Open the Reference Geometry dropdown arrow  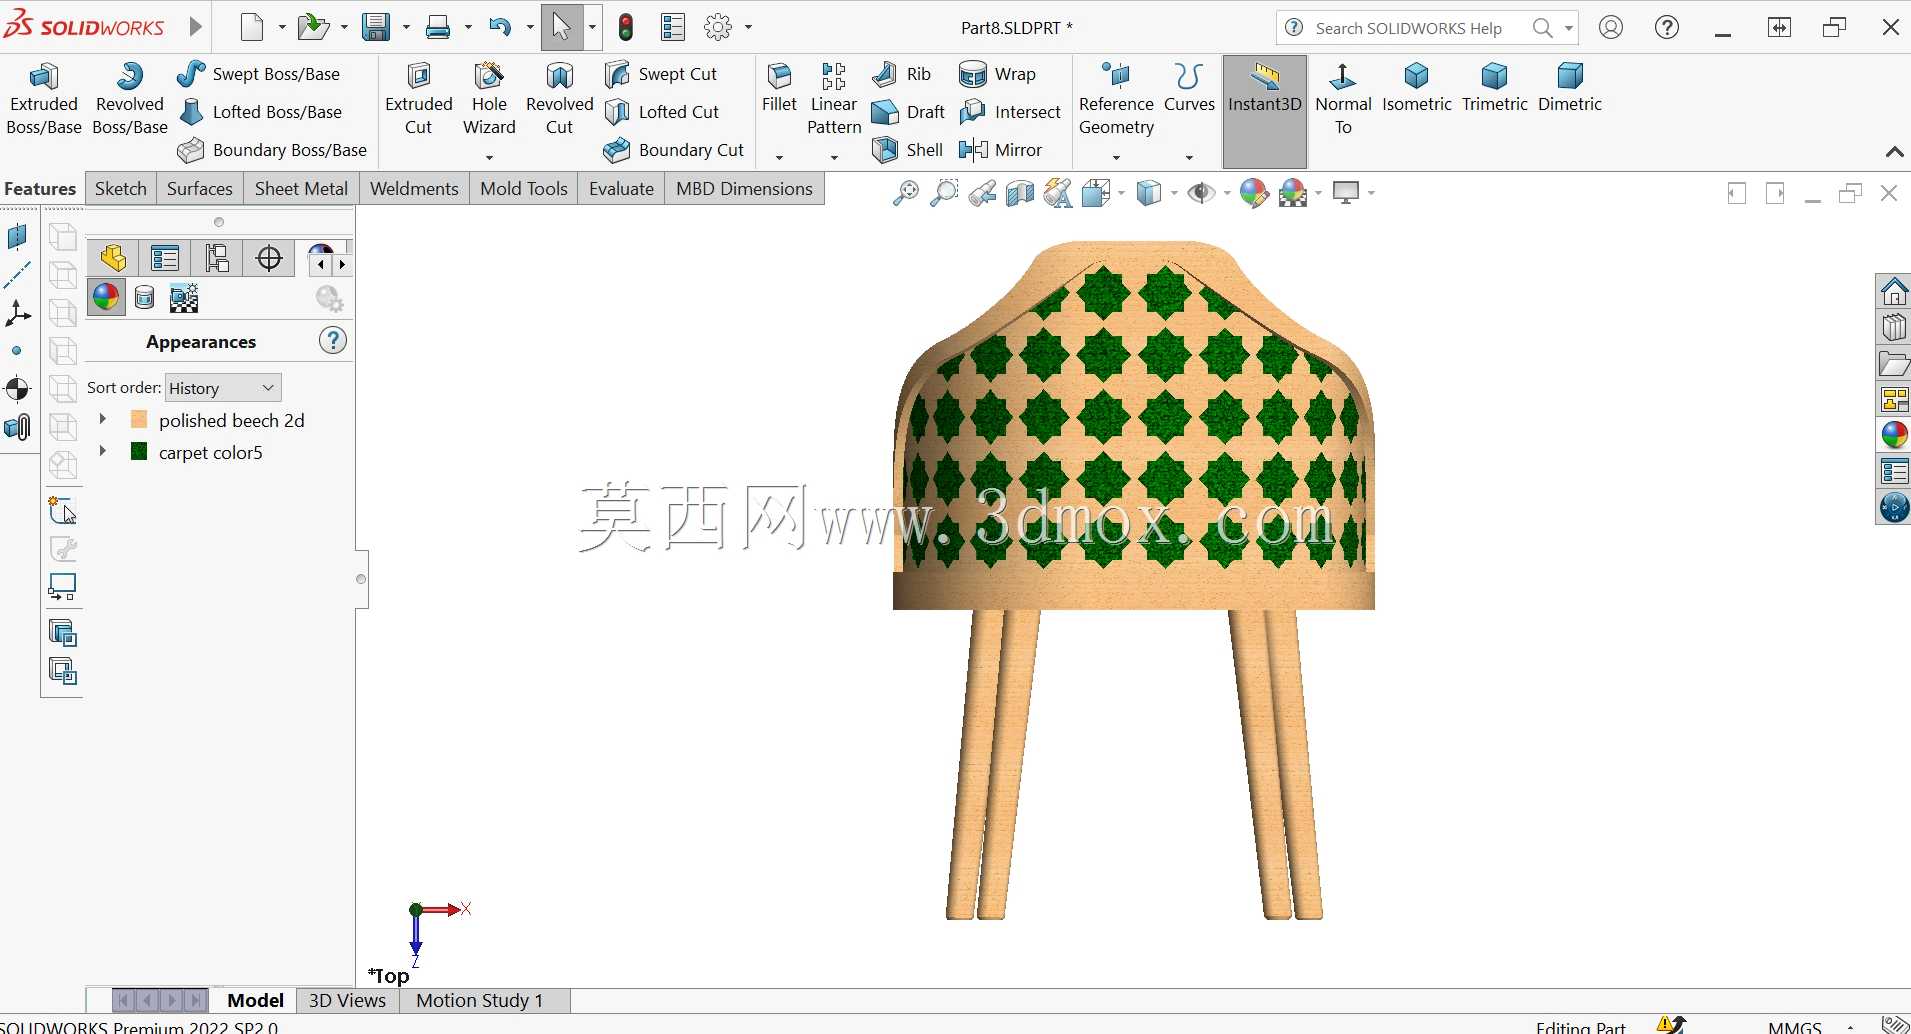coord(1116,157)
